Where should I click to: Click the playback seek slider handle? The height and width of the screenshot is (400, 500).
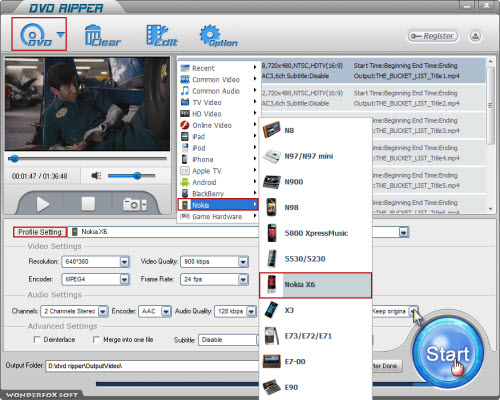(x=14, y=159)
